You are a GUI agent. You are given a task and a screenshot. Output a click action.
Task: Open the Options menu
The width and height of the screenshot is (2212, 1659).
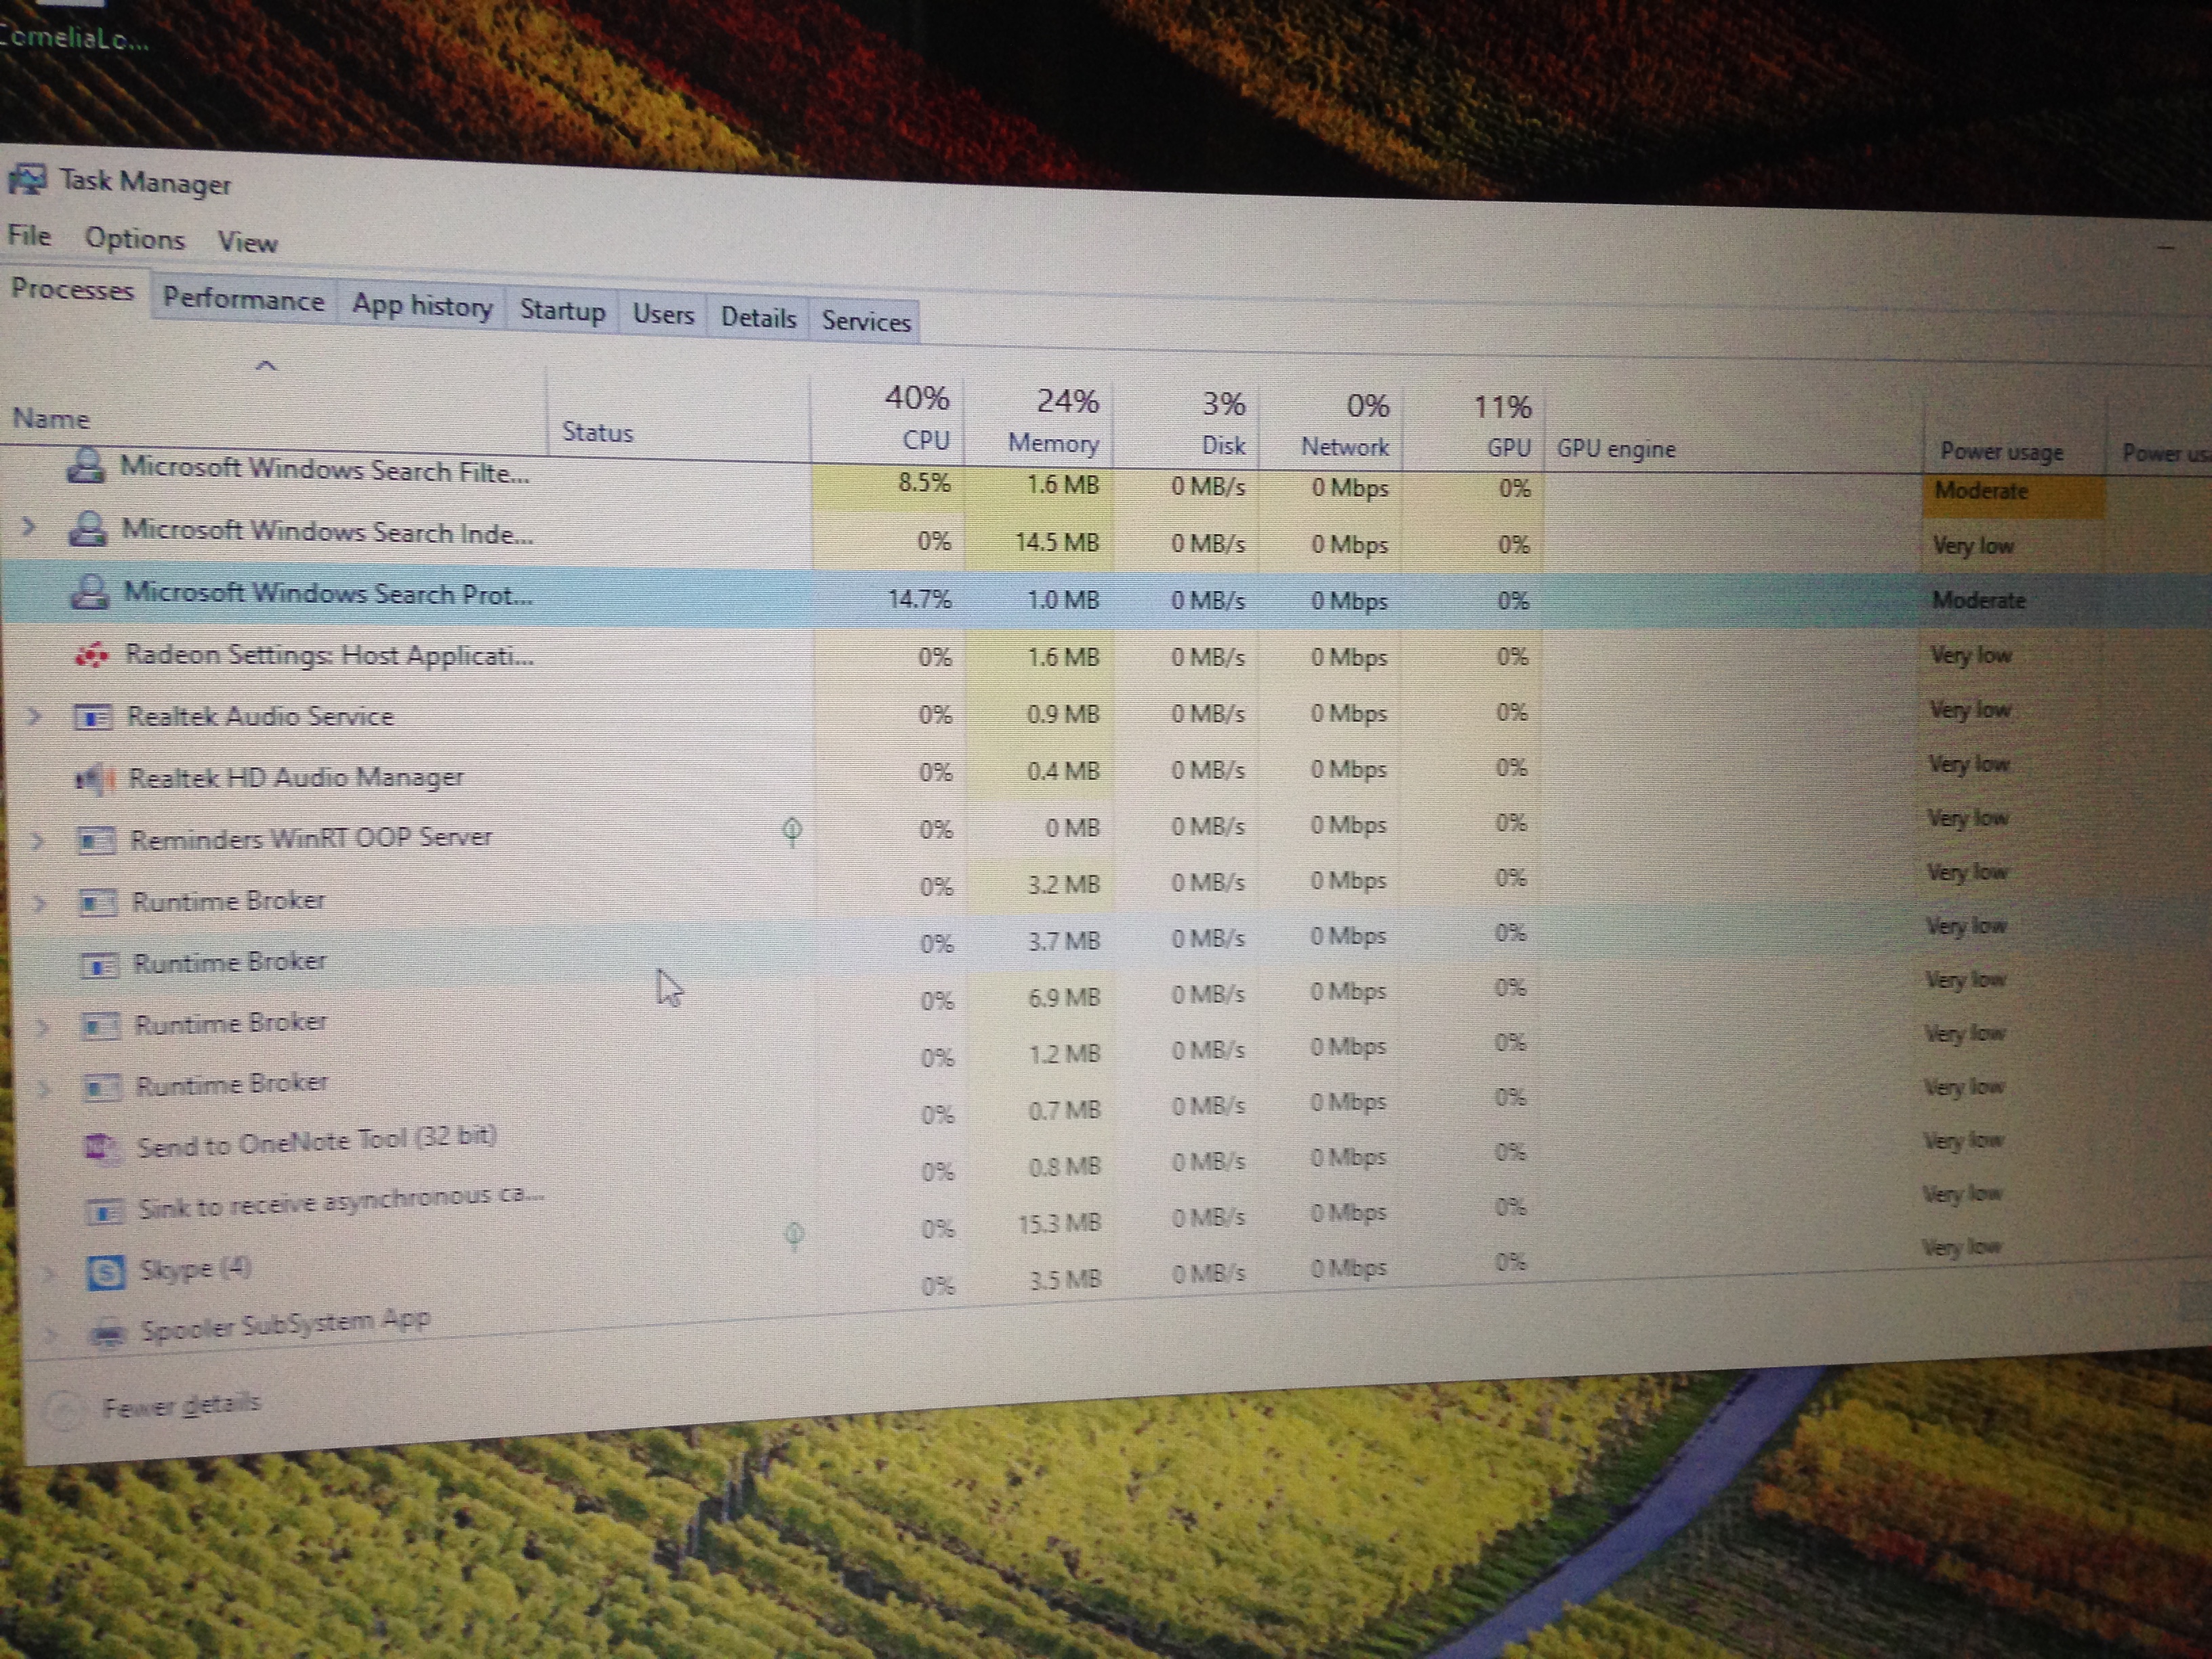[x=135, y=238]
